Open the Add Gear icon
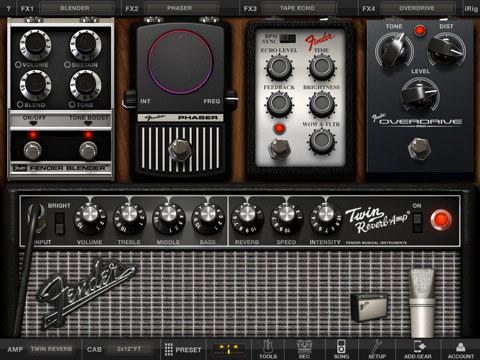Image resolution: width=480 pixels, height=360 pixels. point(418,349)
